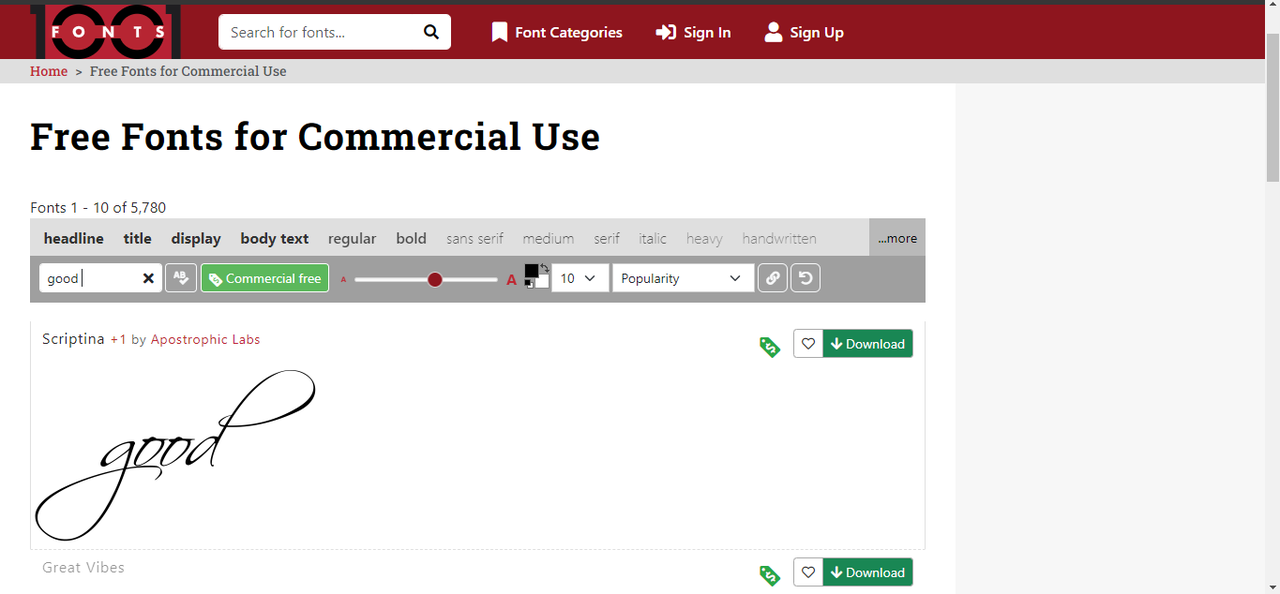Screen dimensions: 1280x594
Task: Favorite the Scriptina font with the heart icon
Action: (808, 344)
